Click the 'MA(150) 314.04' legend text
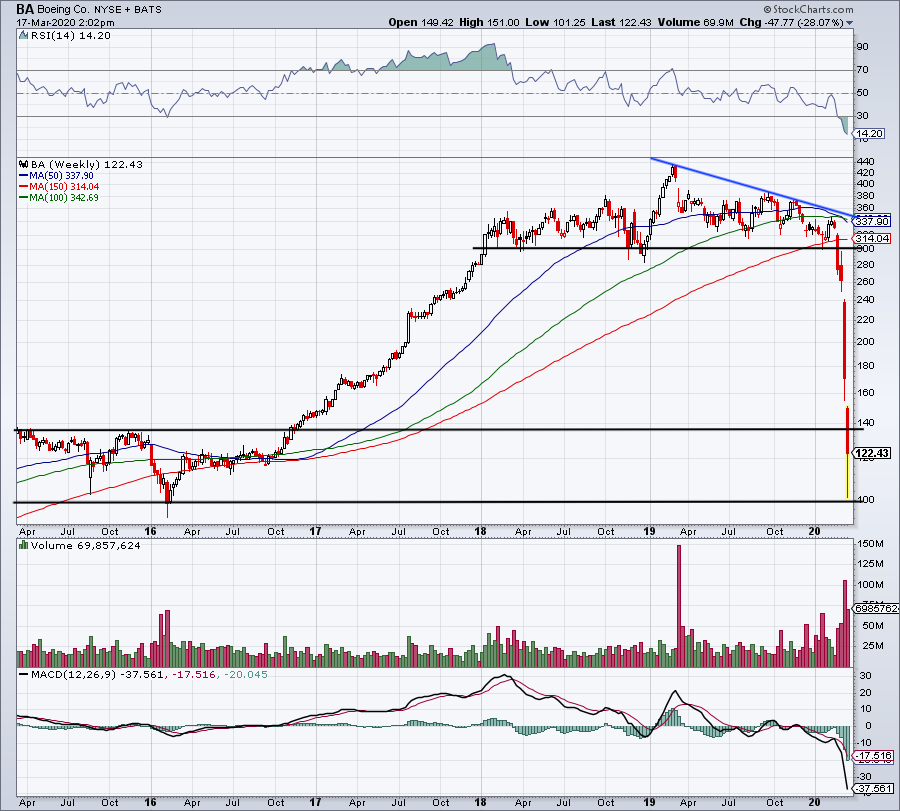The image size is (900, 811). tap(64, 187)
